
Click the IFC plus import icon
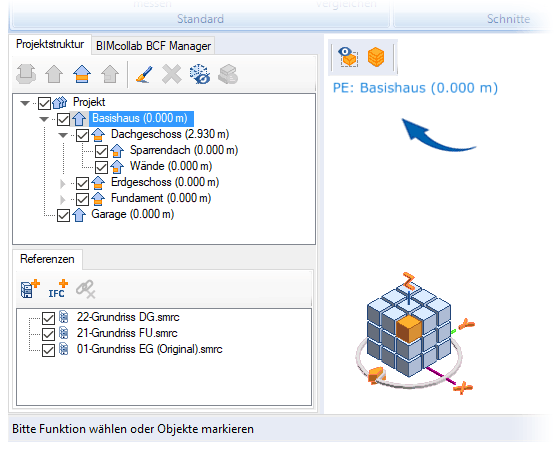tap(58, 289)
